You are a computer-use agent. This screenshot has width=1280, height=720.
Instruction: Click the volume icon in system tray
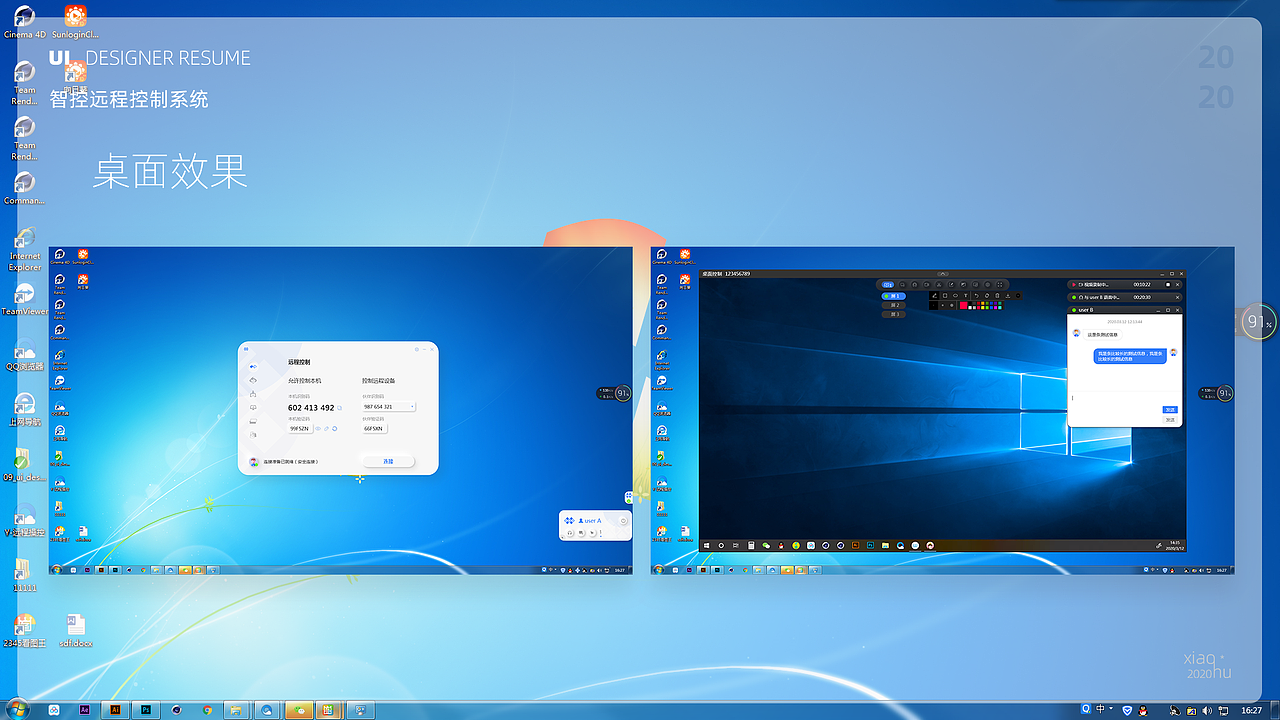tap(1207, 711)
